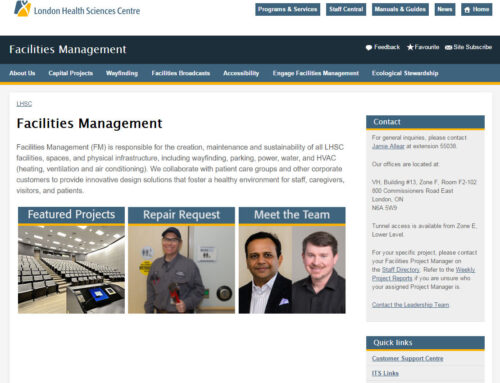Open the Staff Directory link
The height and width of the screenshot is (383, 500).
[x=401, y=270]
